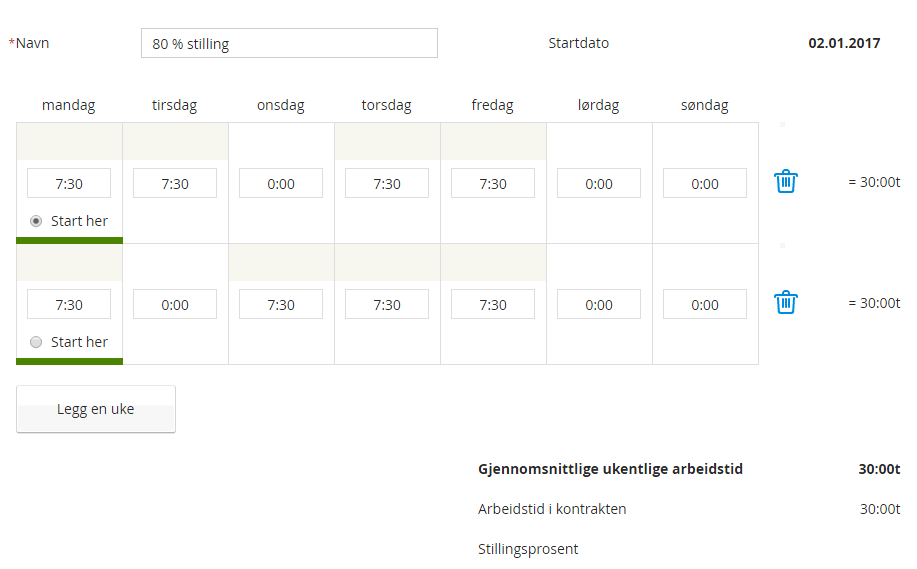Click first week's tirsdag hours field
917x569 pixels.
(x=175, y=184)
